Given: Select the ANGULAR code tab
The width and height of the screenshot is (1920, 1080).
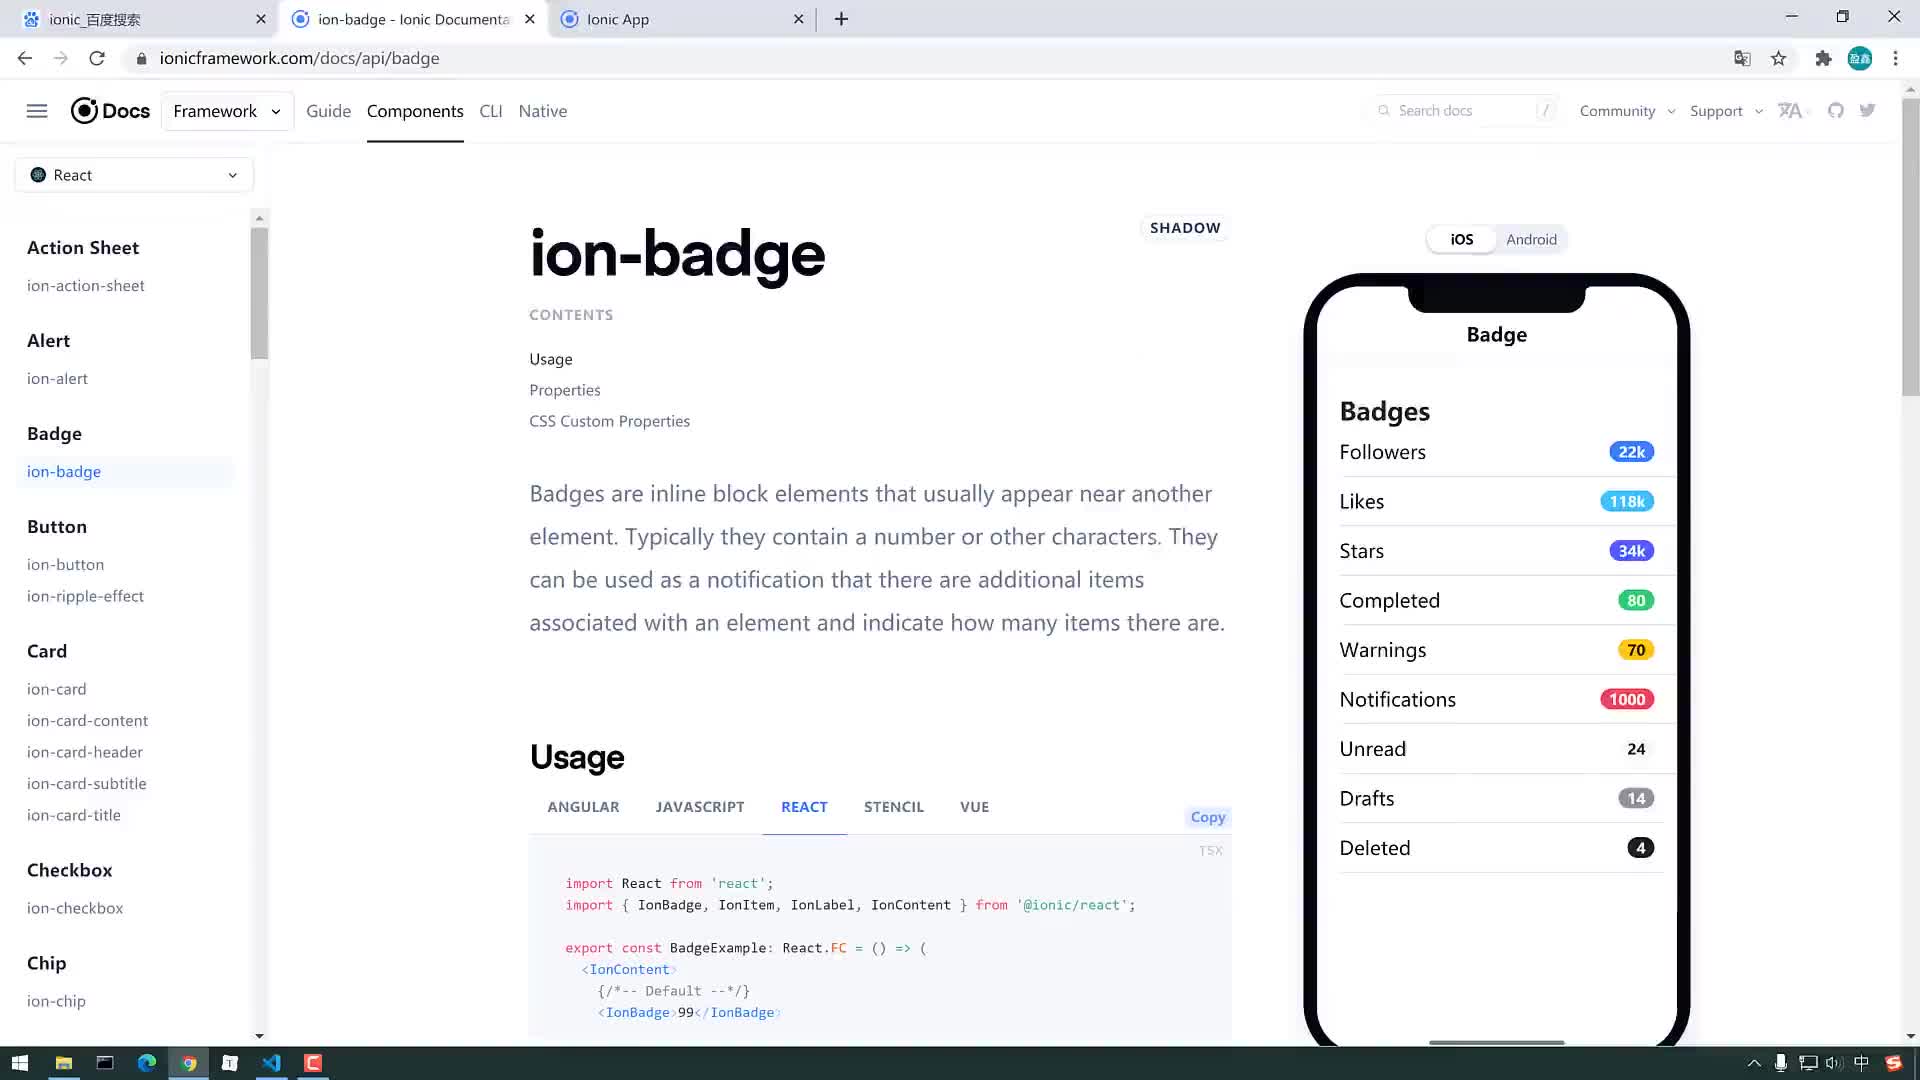Looking at the screenshot, I should point(583,807).
